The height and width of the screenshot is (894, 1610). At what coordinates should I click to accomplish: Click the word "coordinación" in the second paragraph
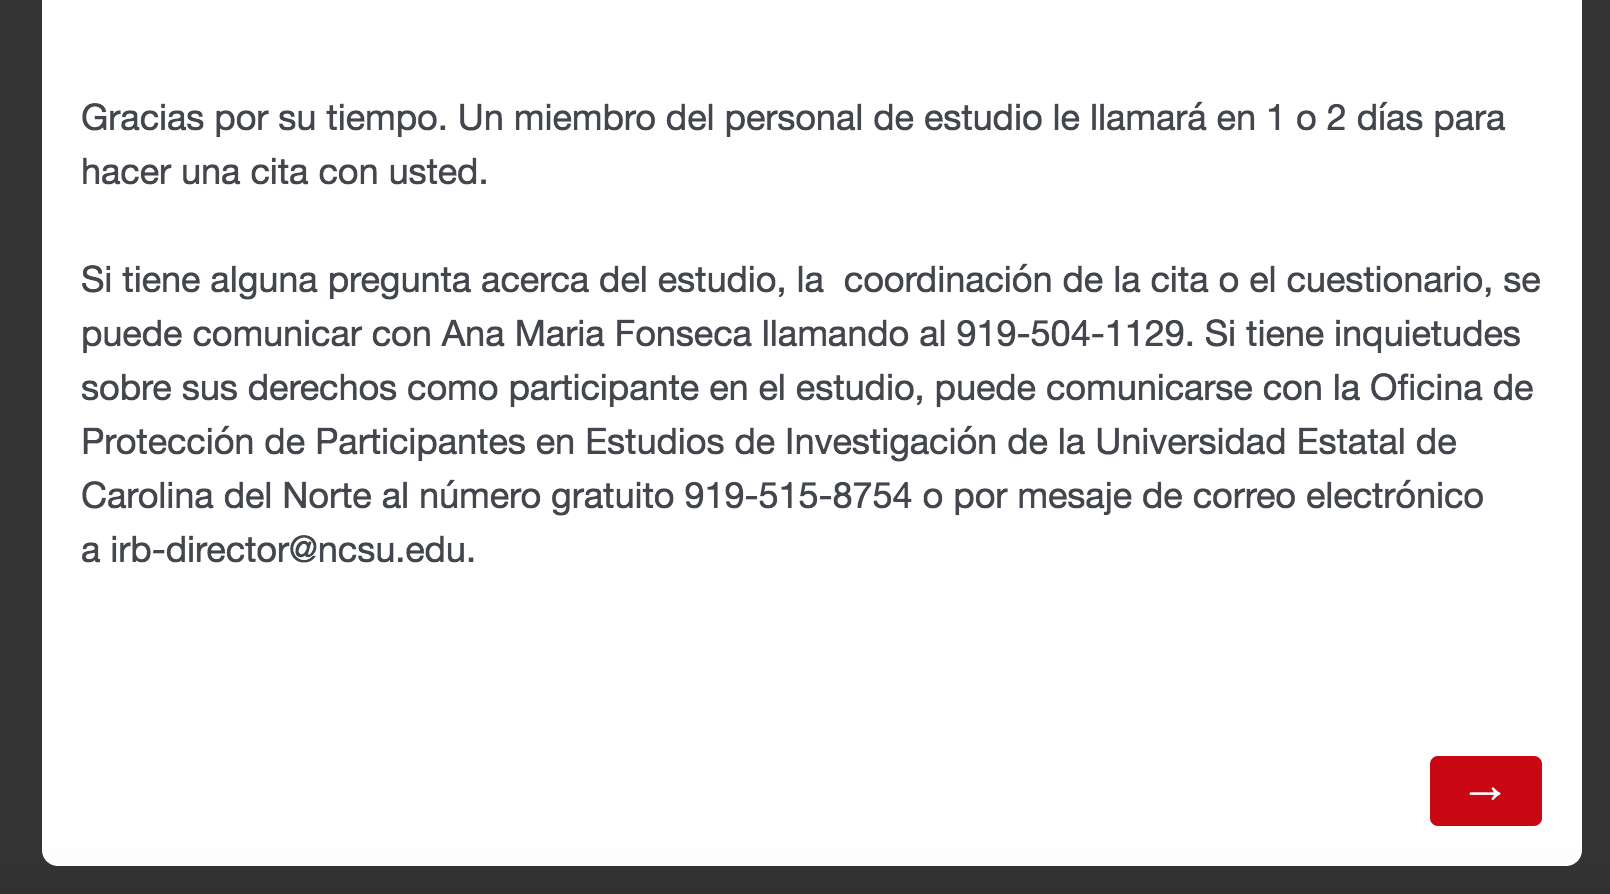coord(947,280)
